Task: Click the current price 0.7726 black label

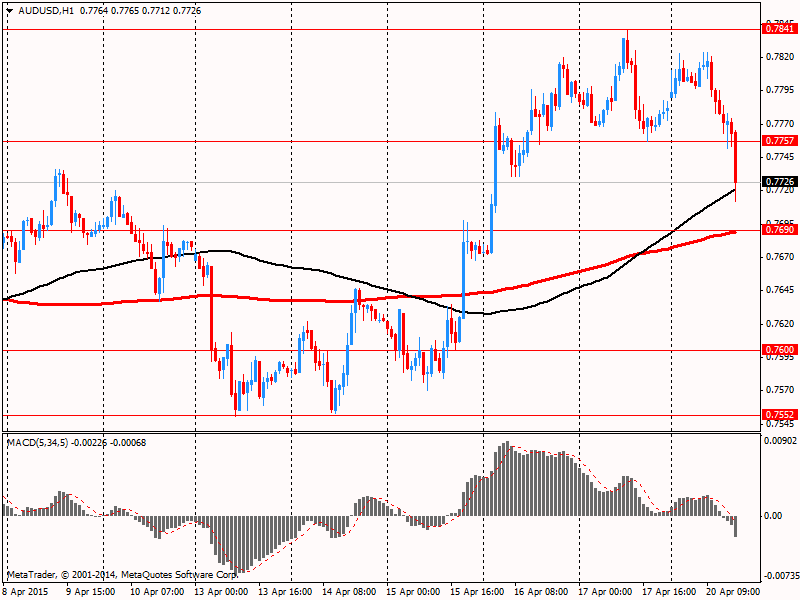Action: [x=780, y=182]
